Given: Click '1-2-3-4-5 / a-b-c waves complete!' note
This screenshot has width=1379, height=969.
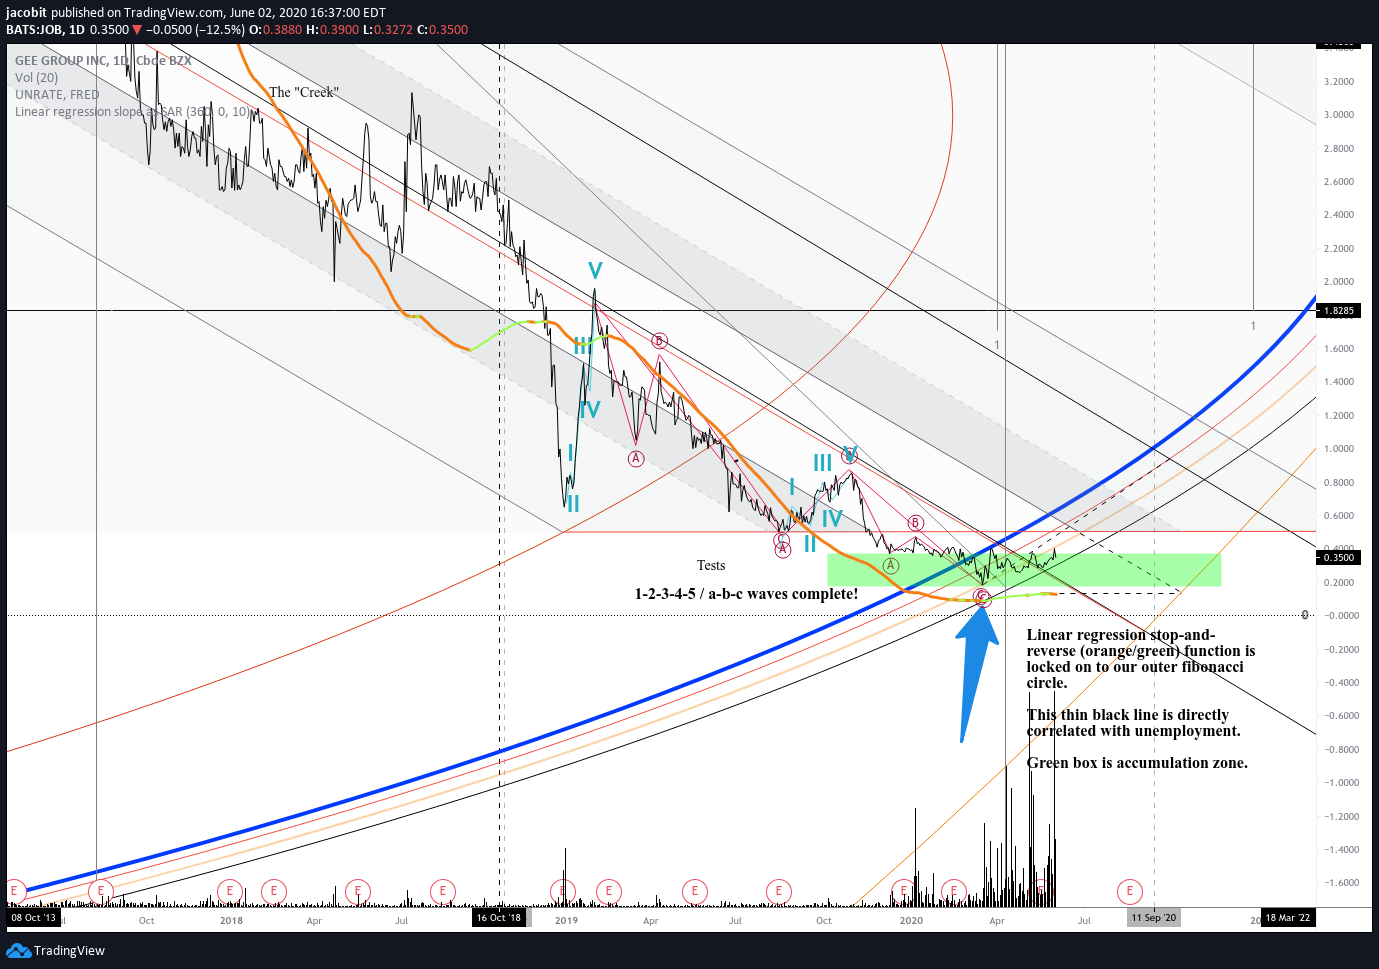Looking at the screenshot, I should pyautogui.click(x=746, y=594).
